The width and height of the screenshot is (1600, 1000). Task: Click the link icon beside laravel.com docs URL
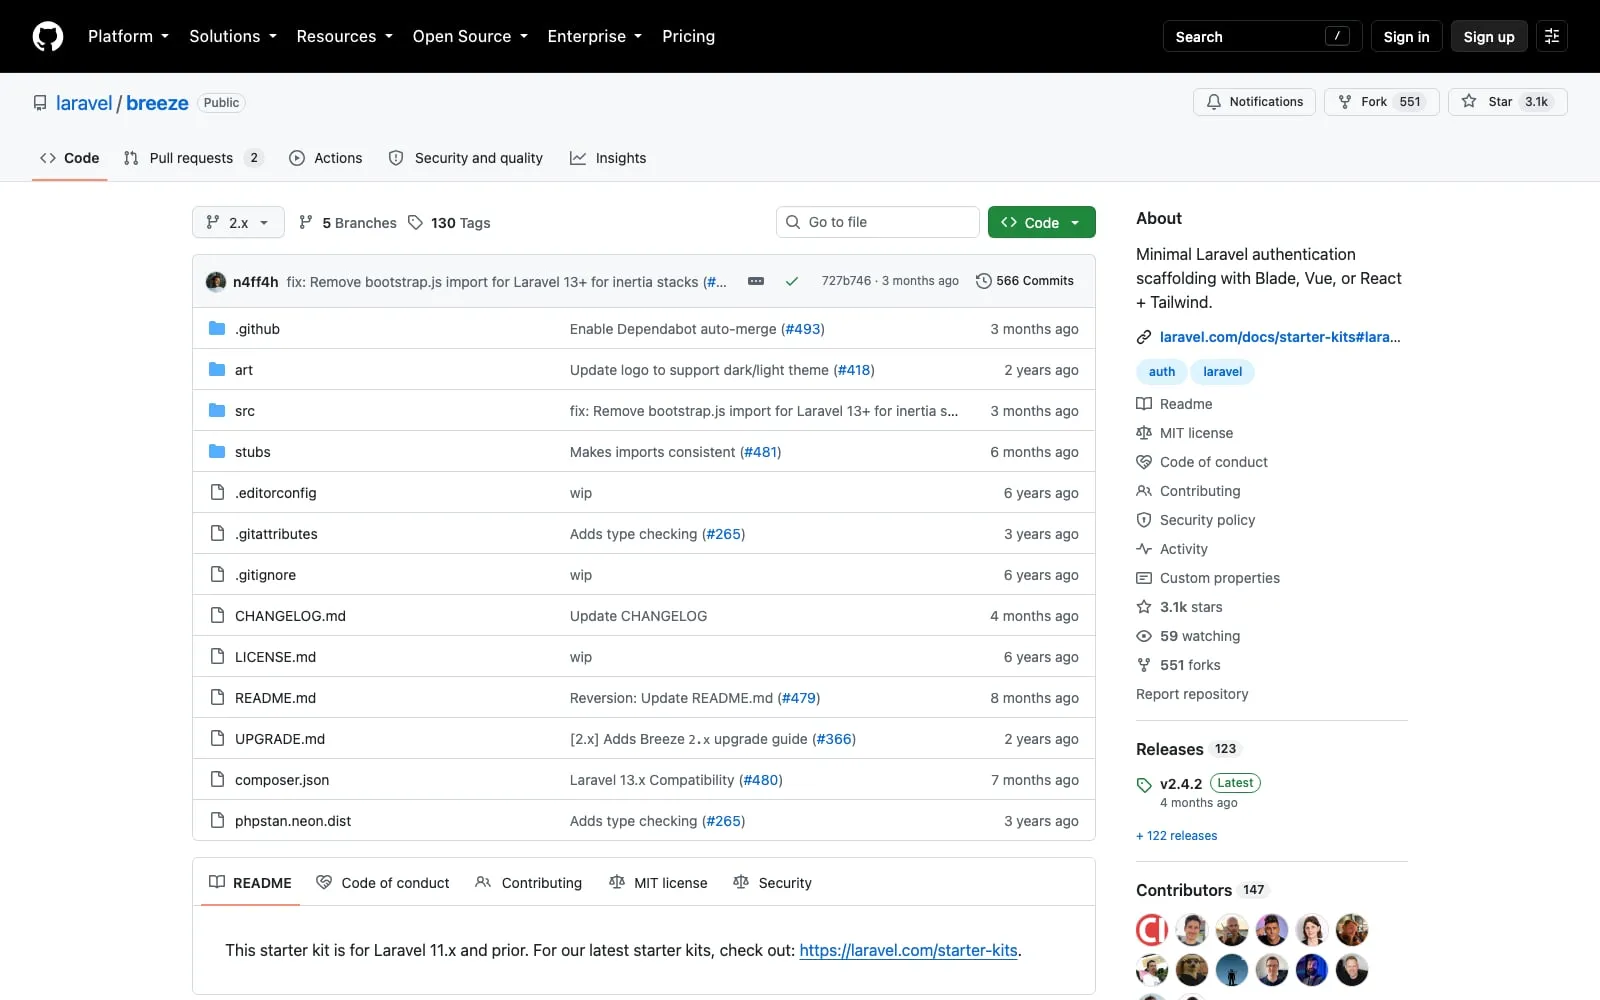point(1144,337)
